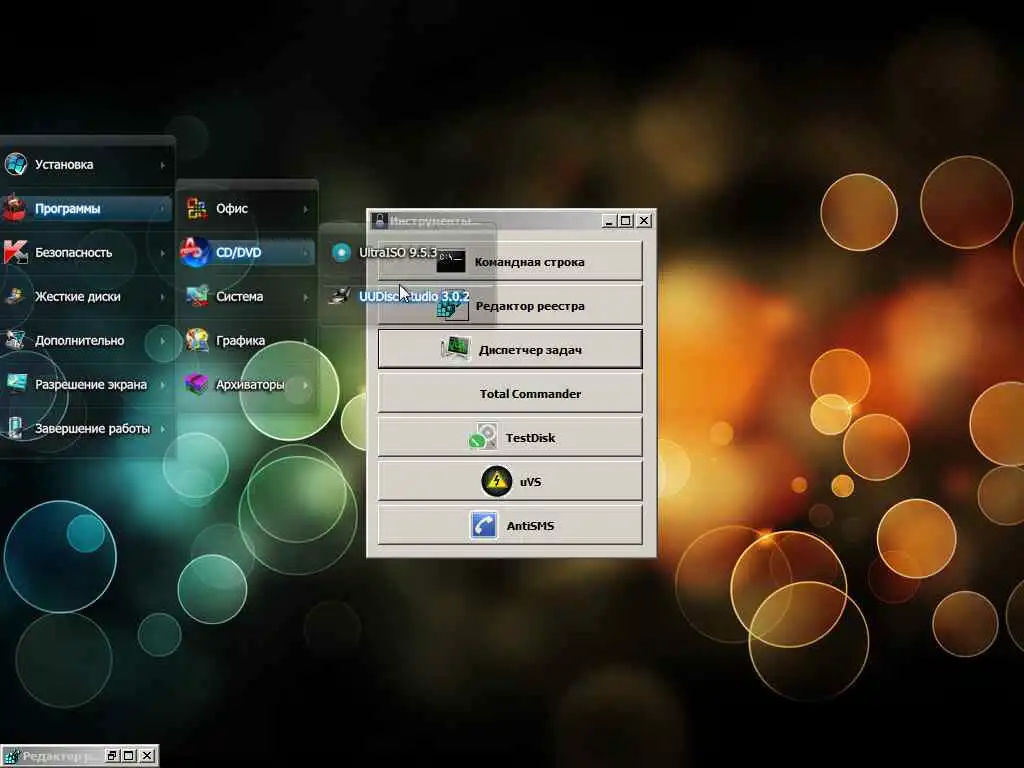Expand the Программы submenu arrow
The image size is (1024, 768).
pyautogui.click(x=163, y=209)
